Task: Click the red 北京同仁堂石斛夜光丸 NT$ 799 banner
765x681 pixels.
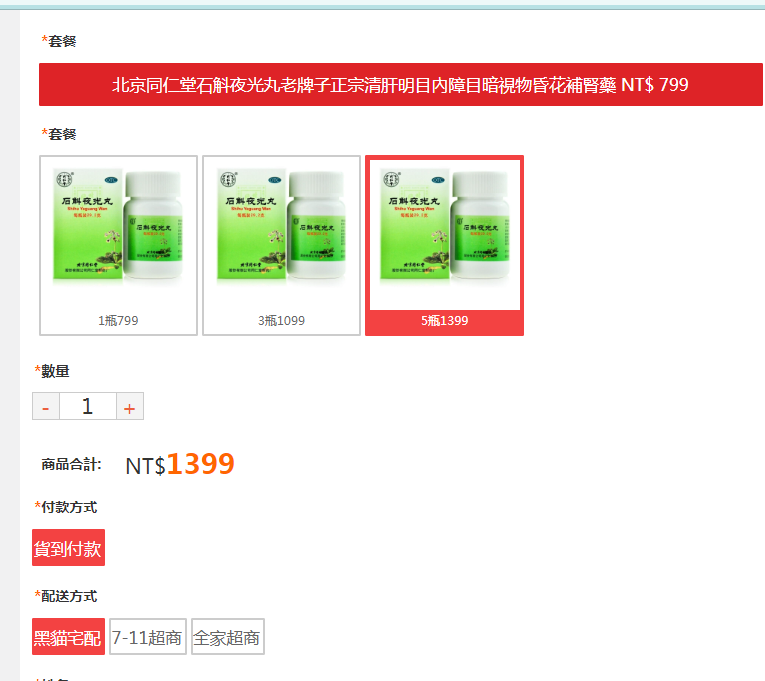Action: (x=401, y=84)
